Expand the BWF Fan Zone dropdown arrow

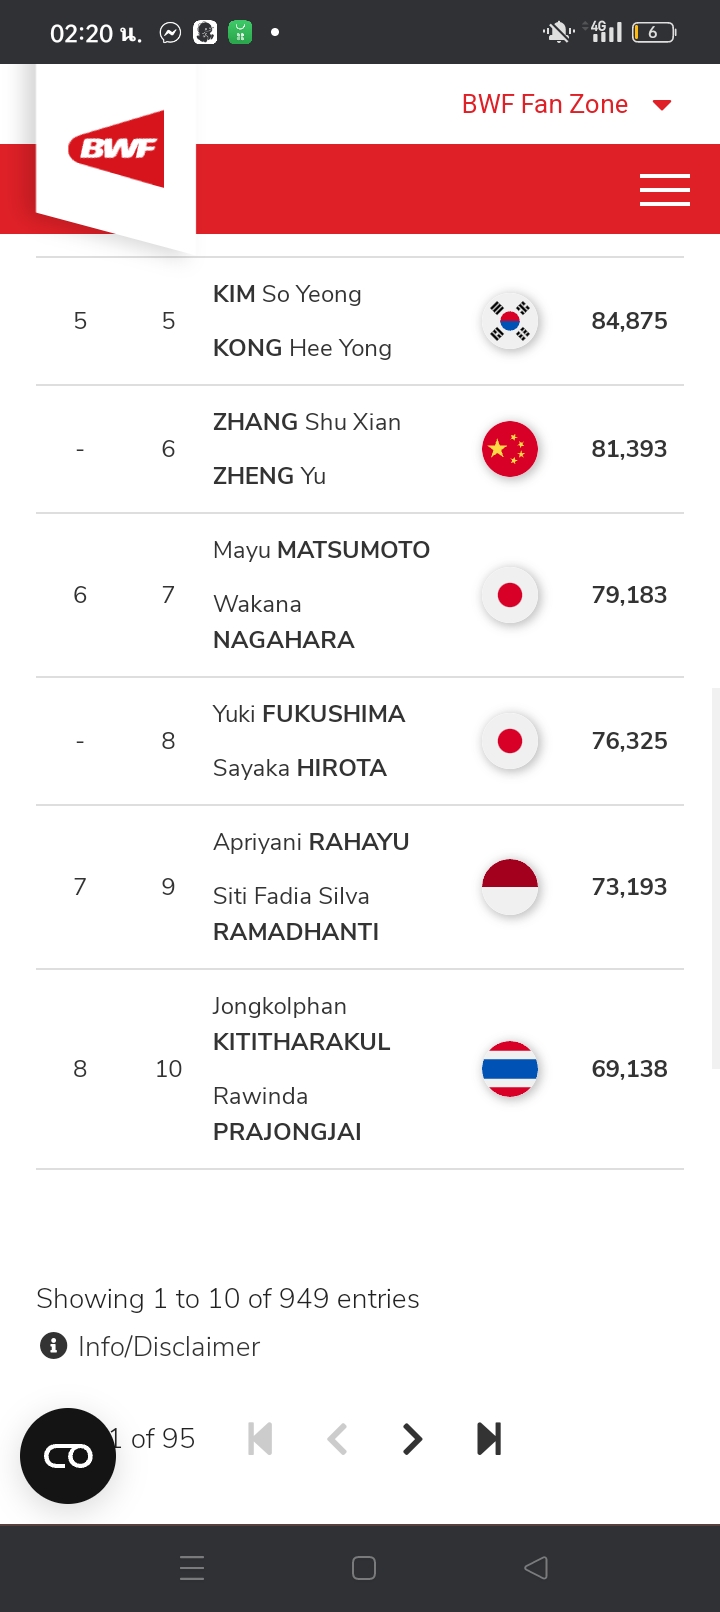click(x=662, y=105)
